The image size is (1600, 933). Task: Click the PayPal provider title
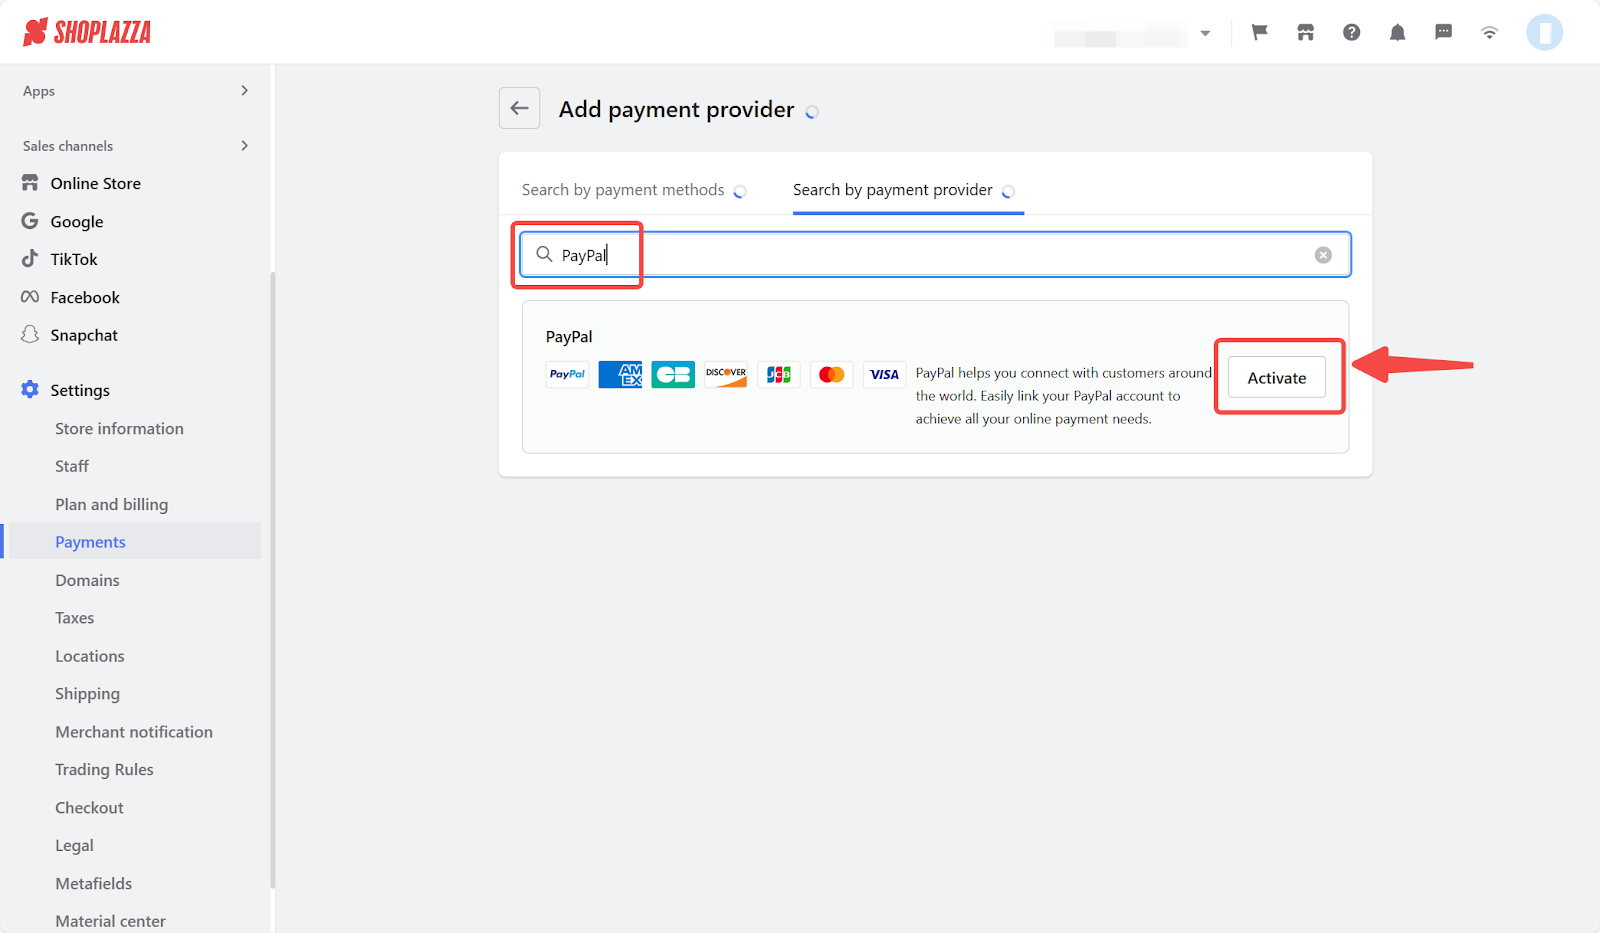click(569, 337)
